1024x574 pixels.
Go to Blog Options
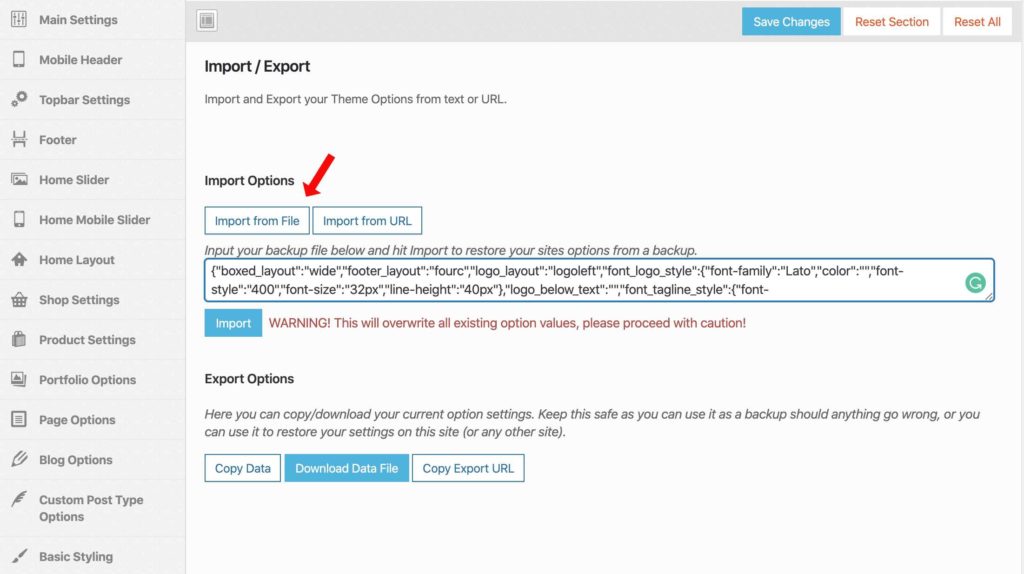point(93,459)
